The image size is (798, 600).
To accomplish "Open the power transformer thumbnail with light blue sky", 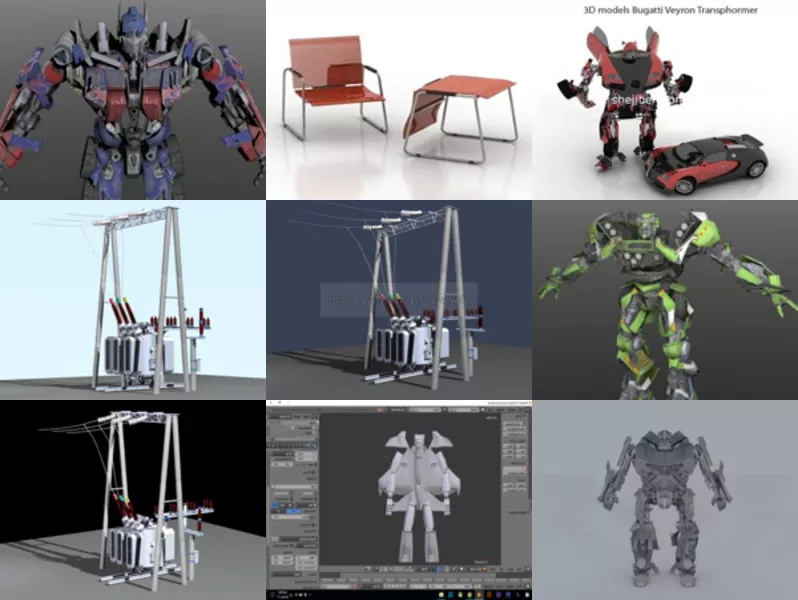I will pyautogui.click(x=132, y=299).
